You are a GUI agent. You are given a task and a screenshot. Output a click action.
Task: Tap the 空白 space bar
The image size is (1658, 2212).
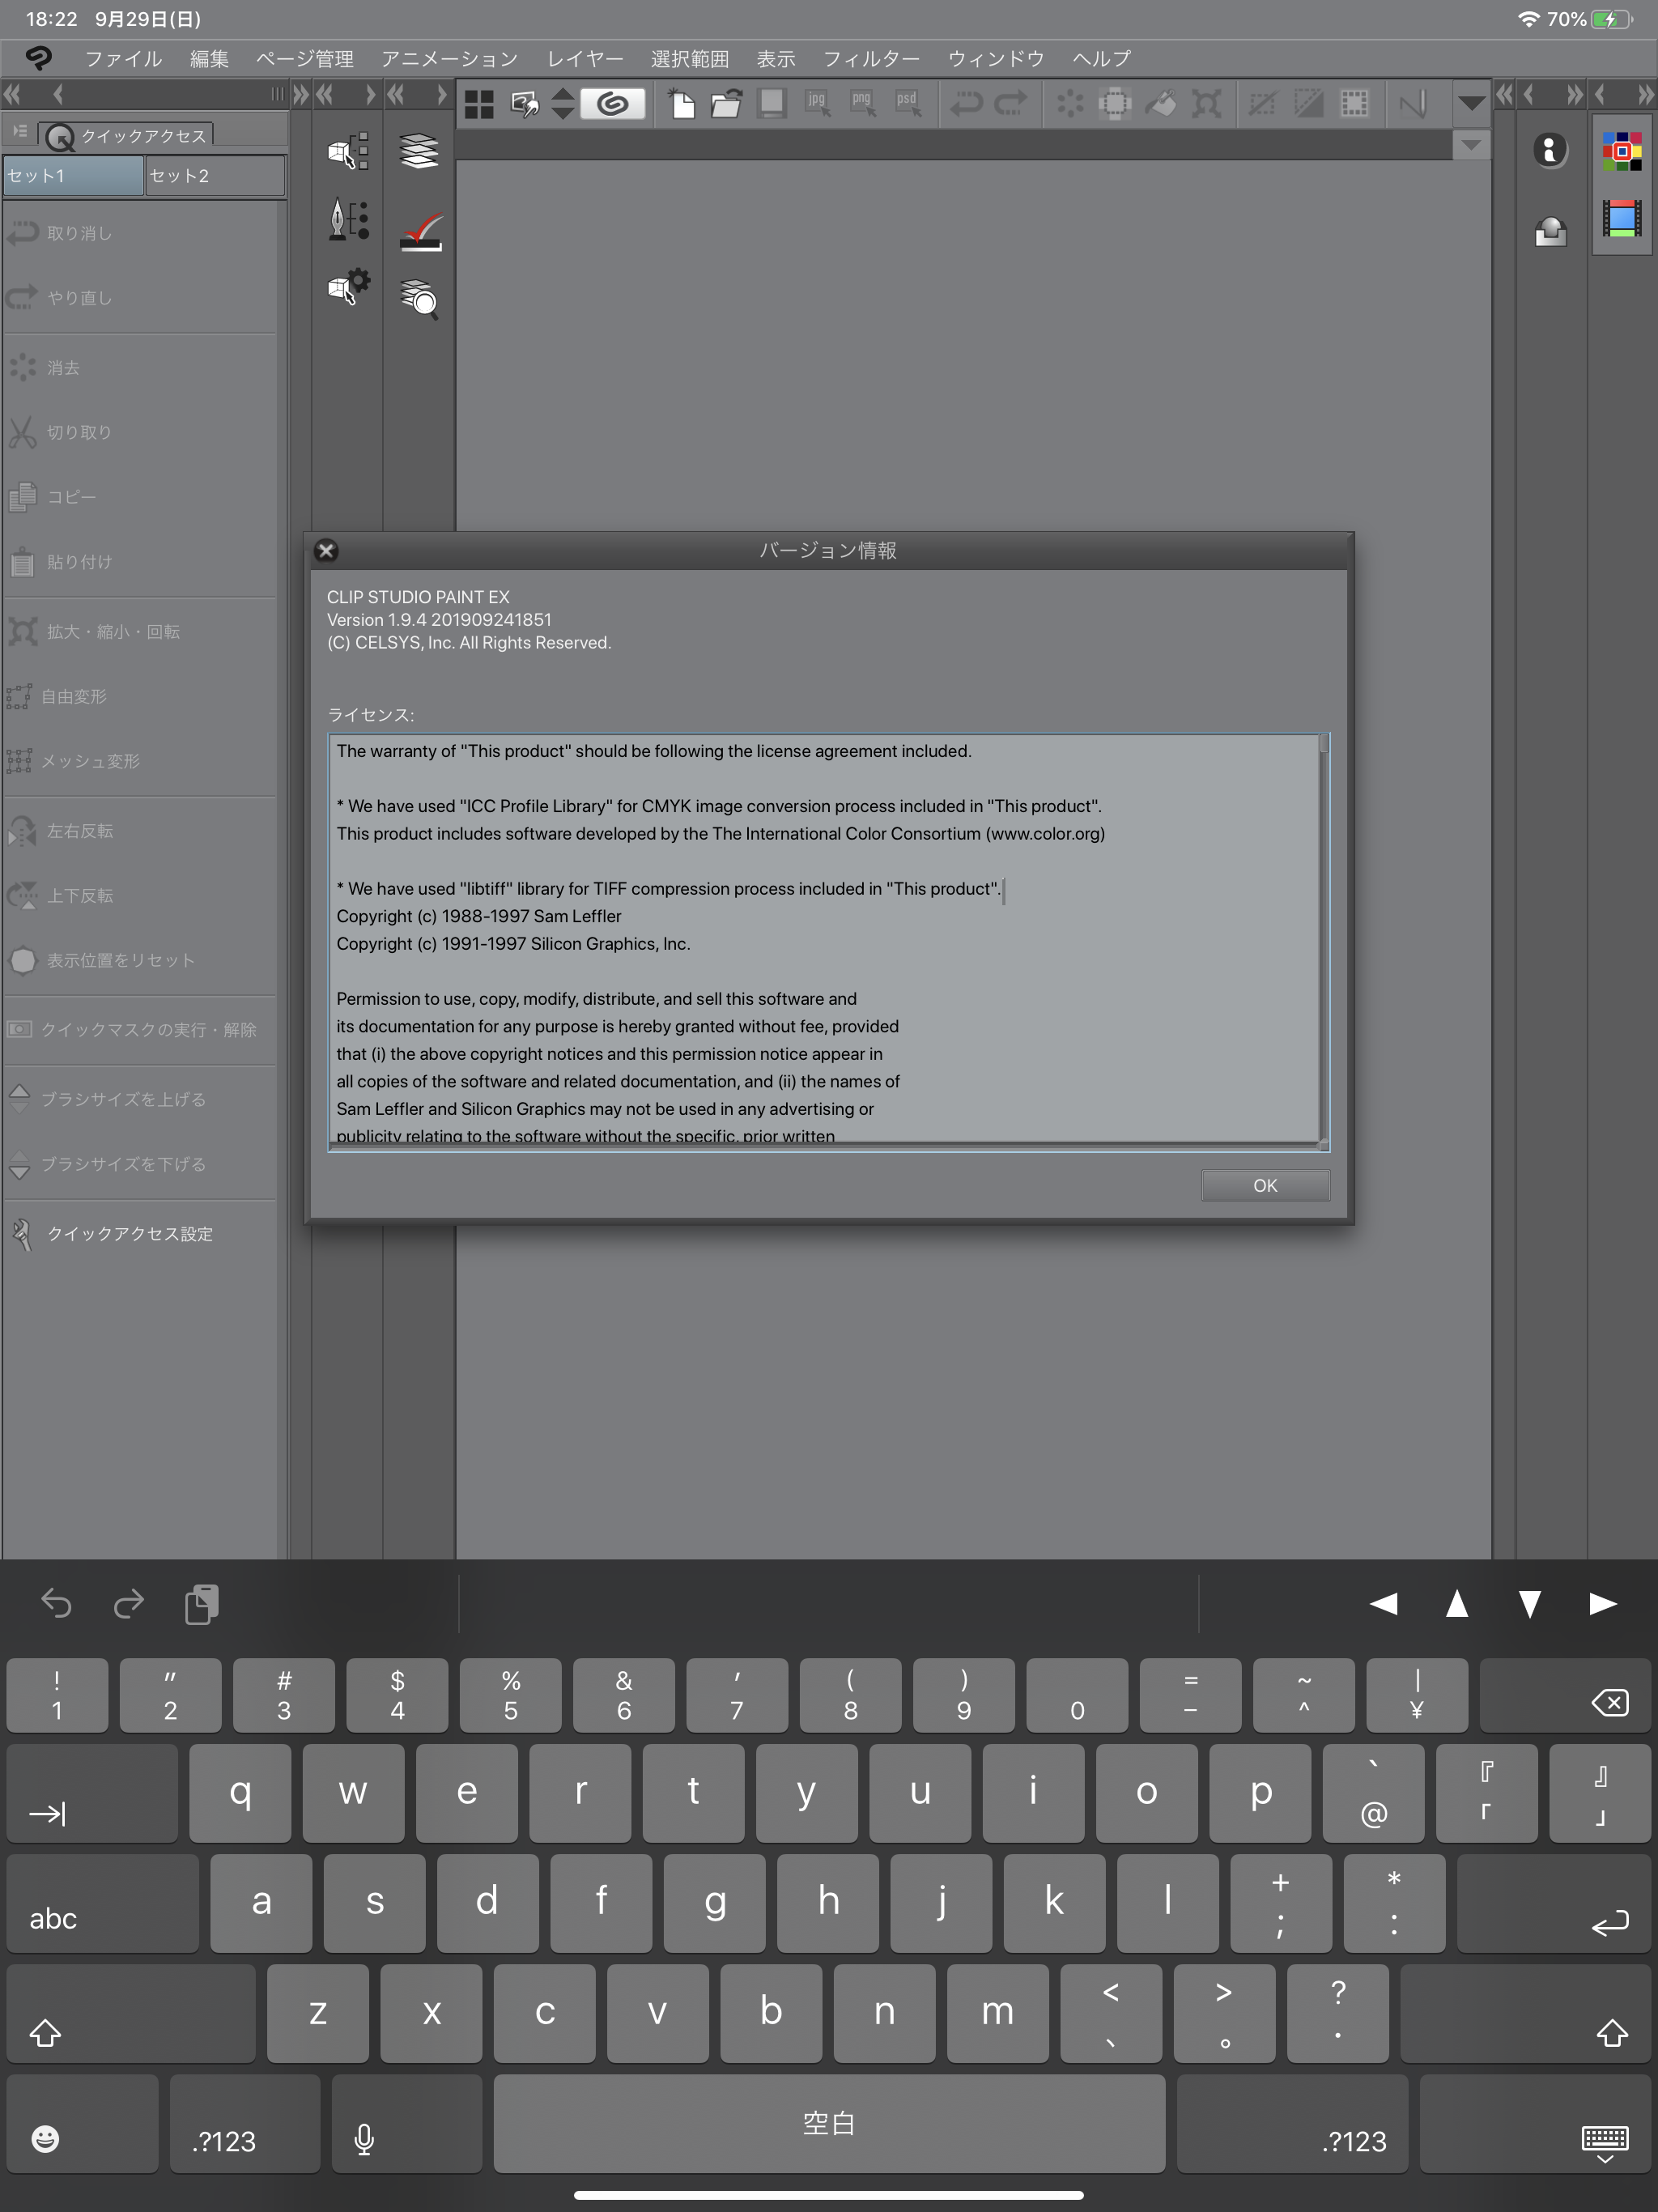(829, 2124)
